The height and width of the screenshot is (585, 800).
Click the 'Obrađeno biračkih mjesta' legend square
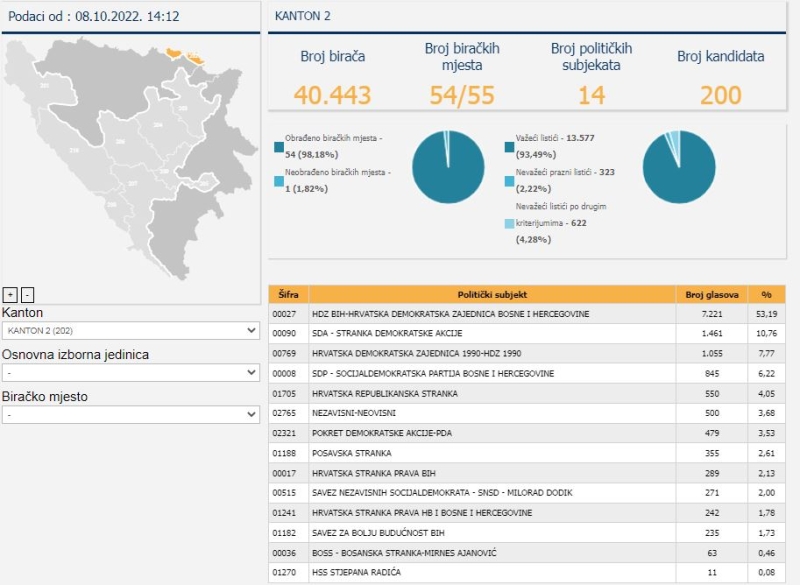pos(278,147)
